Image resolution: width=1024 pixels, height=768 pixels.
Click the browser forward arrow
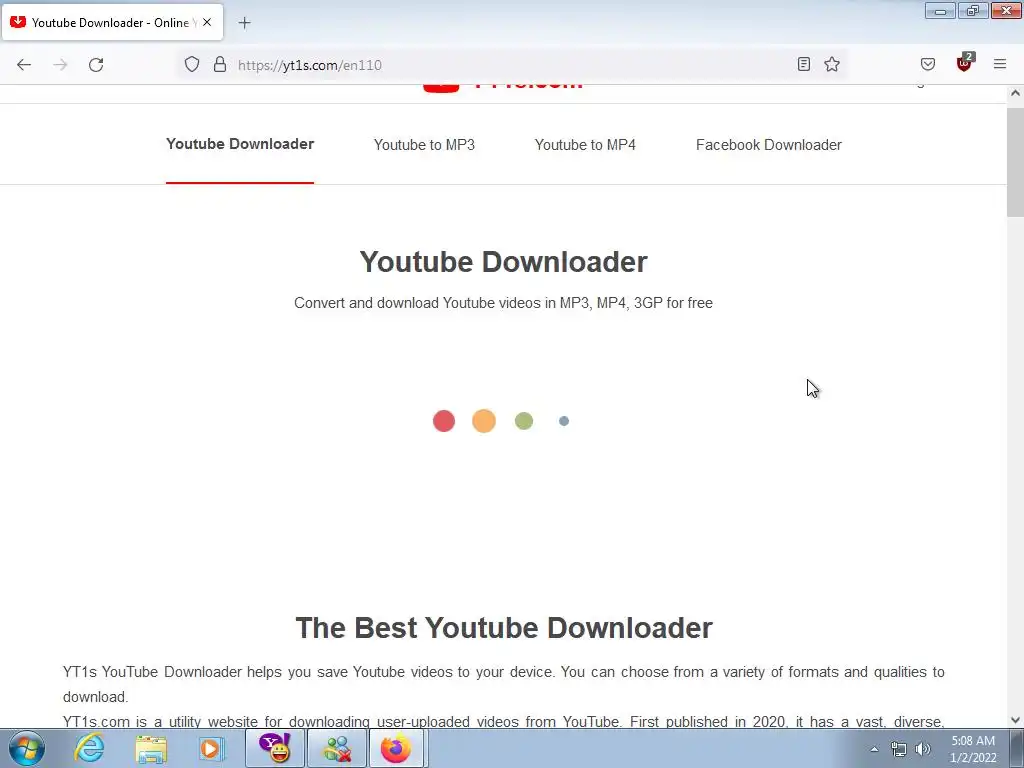[x=60, y=65]
